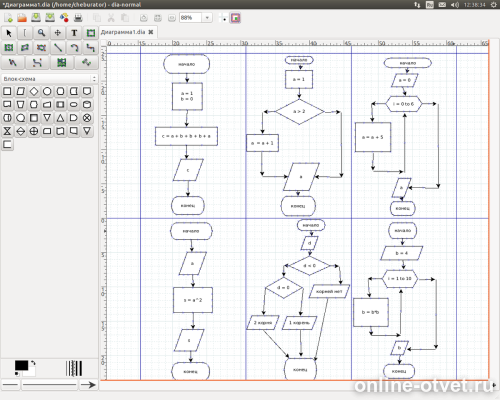Screen dimensions: 500x400
Task: Click the Print diagram toolbar icon
Action: (x=78, y=18)
